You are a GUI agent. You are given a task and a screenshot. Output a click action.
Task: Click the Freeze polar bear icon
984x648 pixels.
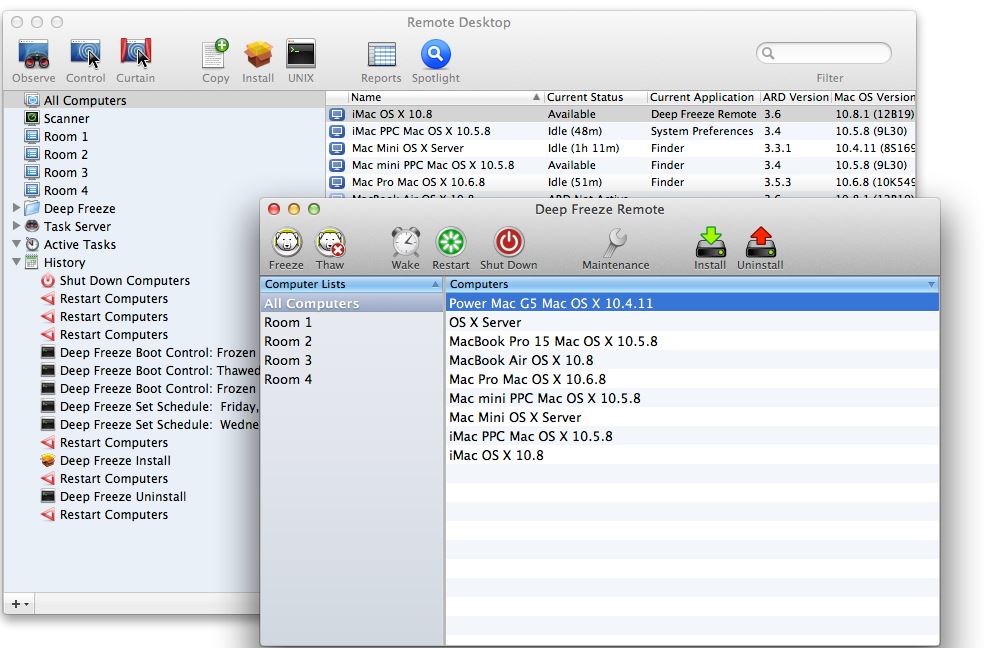click(287, 242)
